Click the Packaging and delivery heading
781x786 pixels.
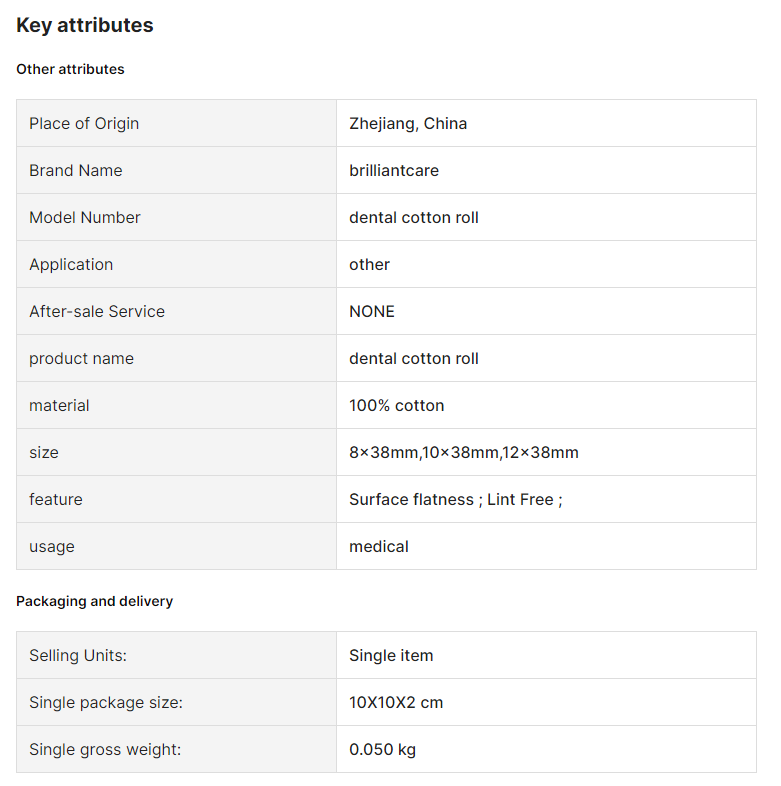pyautogui.click(x=95, y=601)
